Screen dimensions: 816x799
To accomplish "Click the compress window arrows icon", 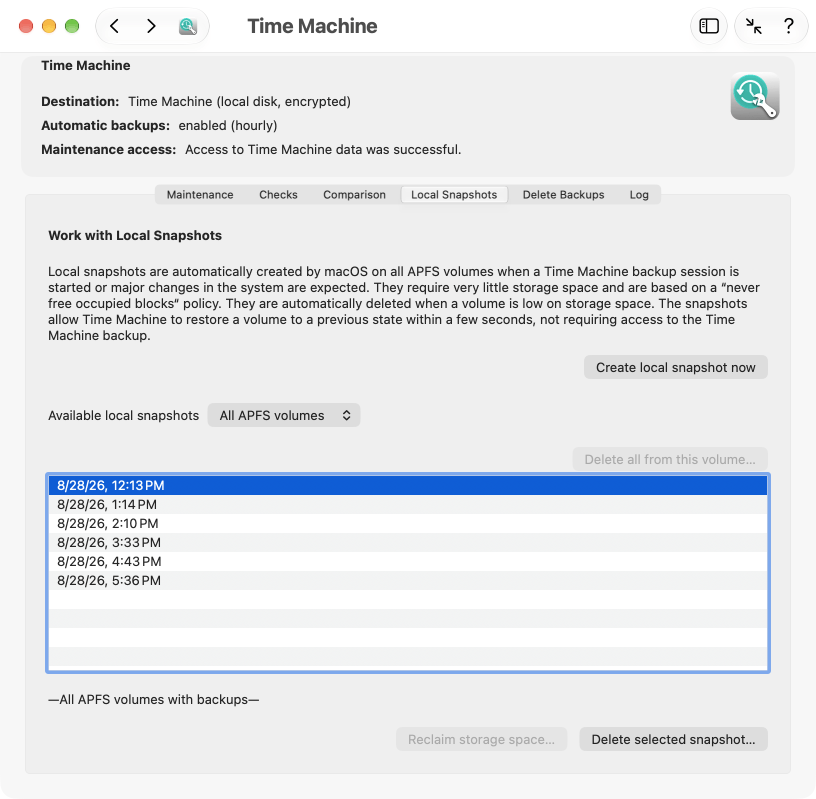I will [754, 26].
